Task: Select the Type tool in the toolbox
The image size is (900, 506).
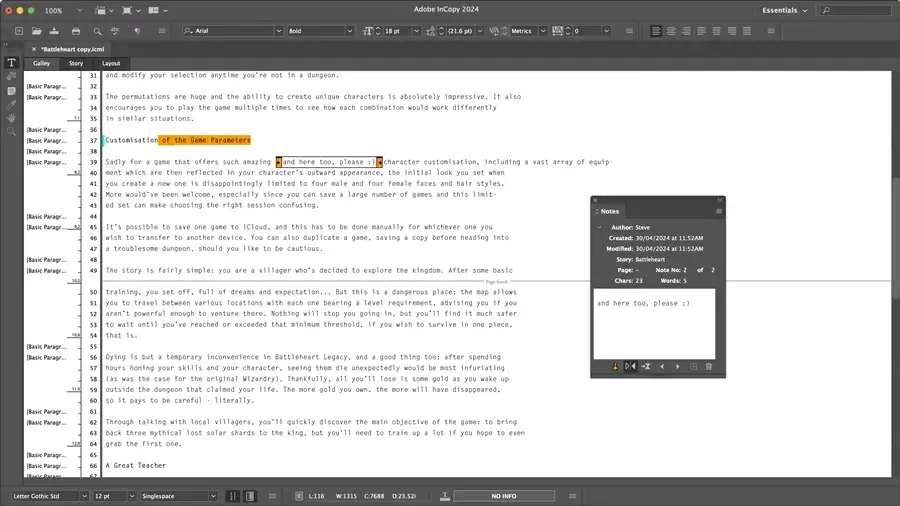Action: [x=11, y=63]
